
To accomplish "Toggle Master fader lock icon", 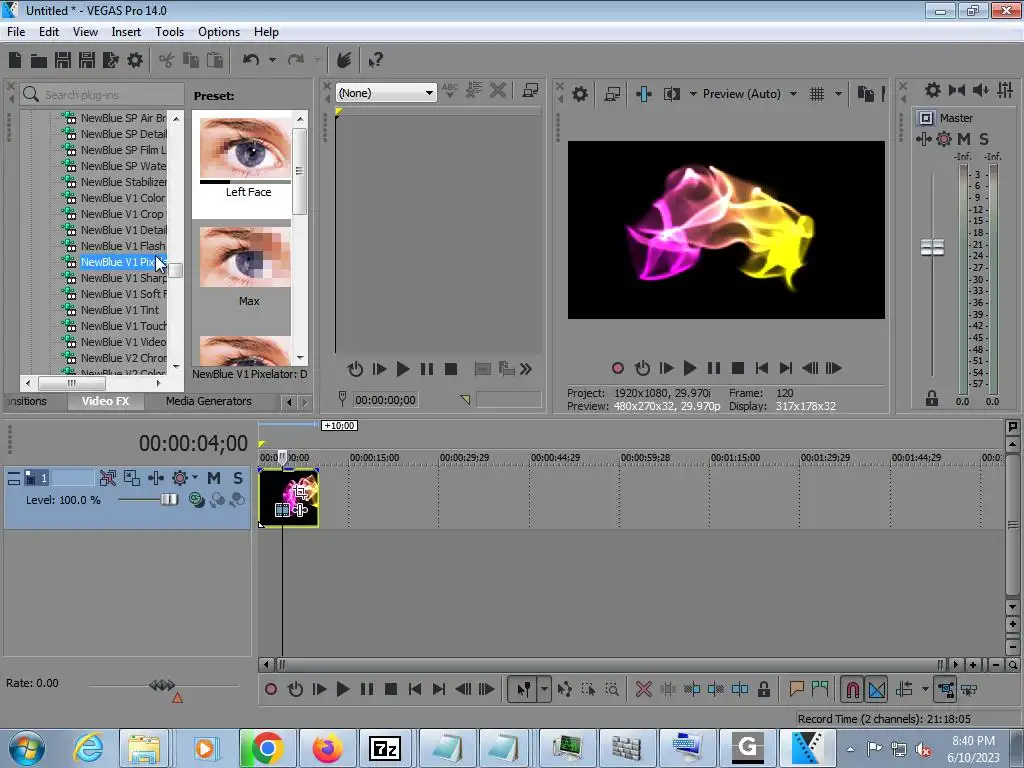I will coord(932,398).
